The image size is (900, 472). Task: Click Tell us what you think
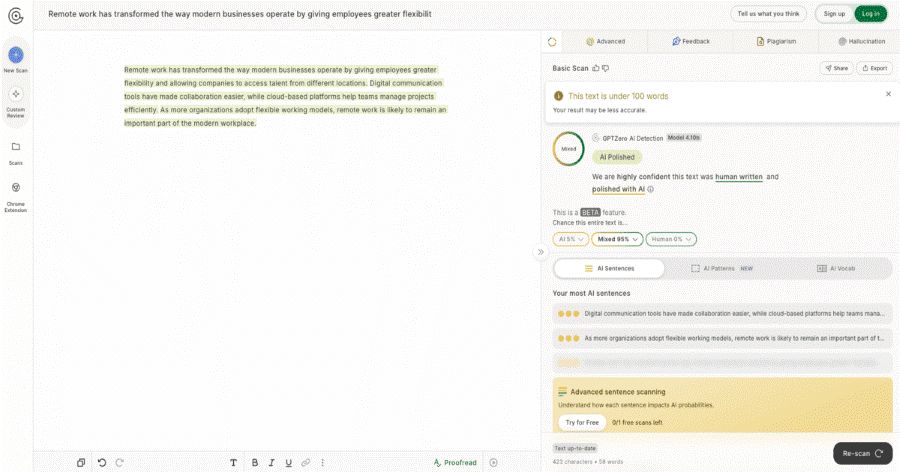coord(768,14)
